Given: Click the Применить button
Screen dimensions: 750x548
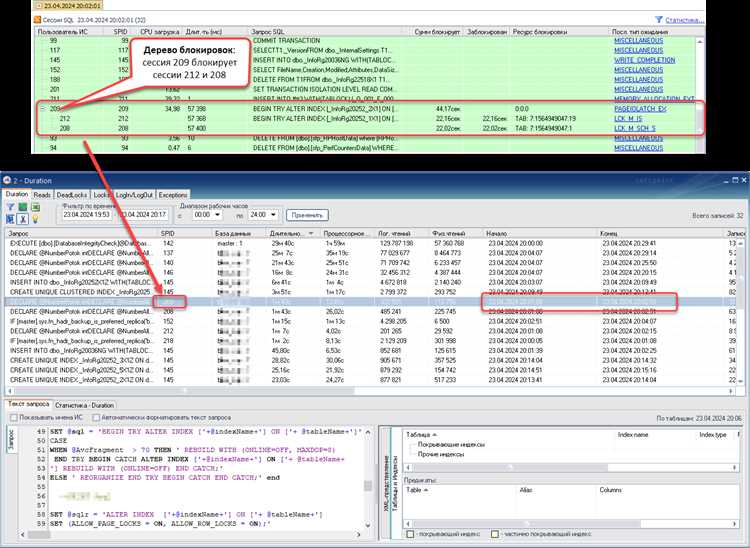Looking at the screenshot, I should [307, 215].
